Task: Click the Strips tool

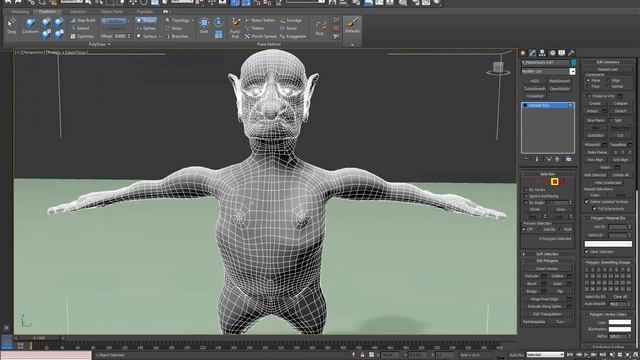Action: click(174, 28)
